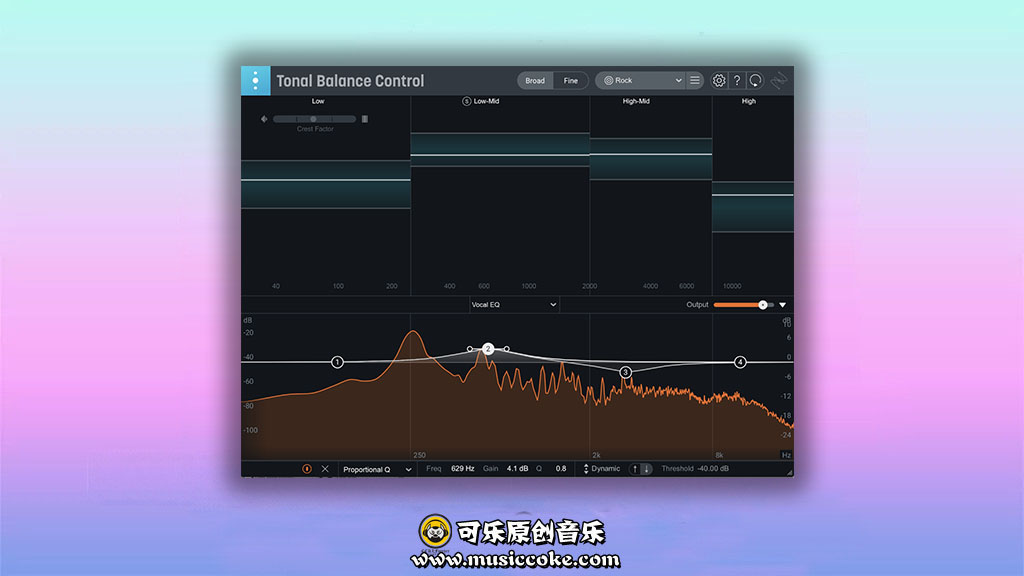Click the Dynamic mode label

pyautogui.click(x=605, y=468)
